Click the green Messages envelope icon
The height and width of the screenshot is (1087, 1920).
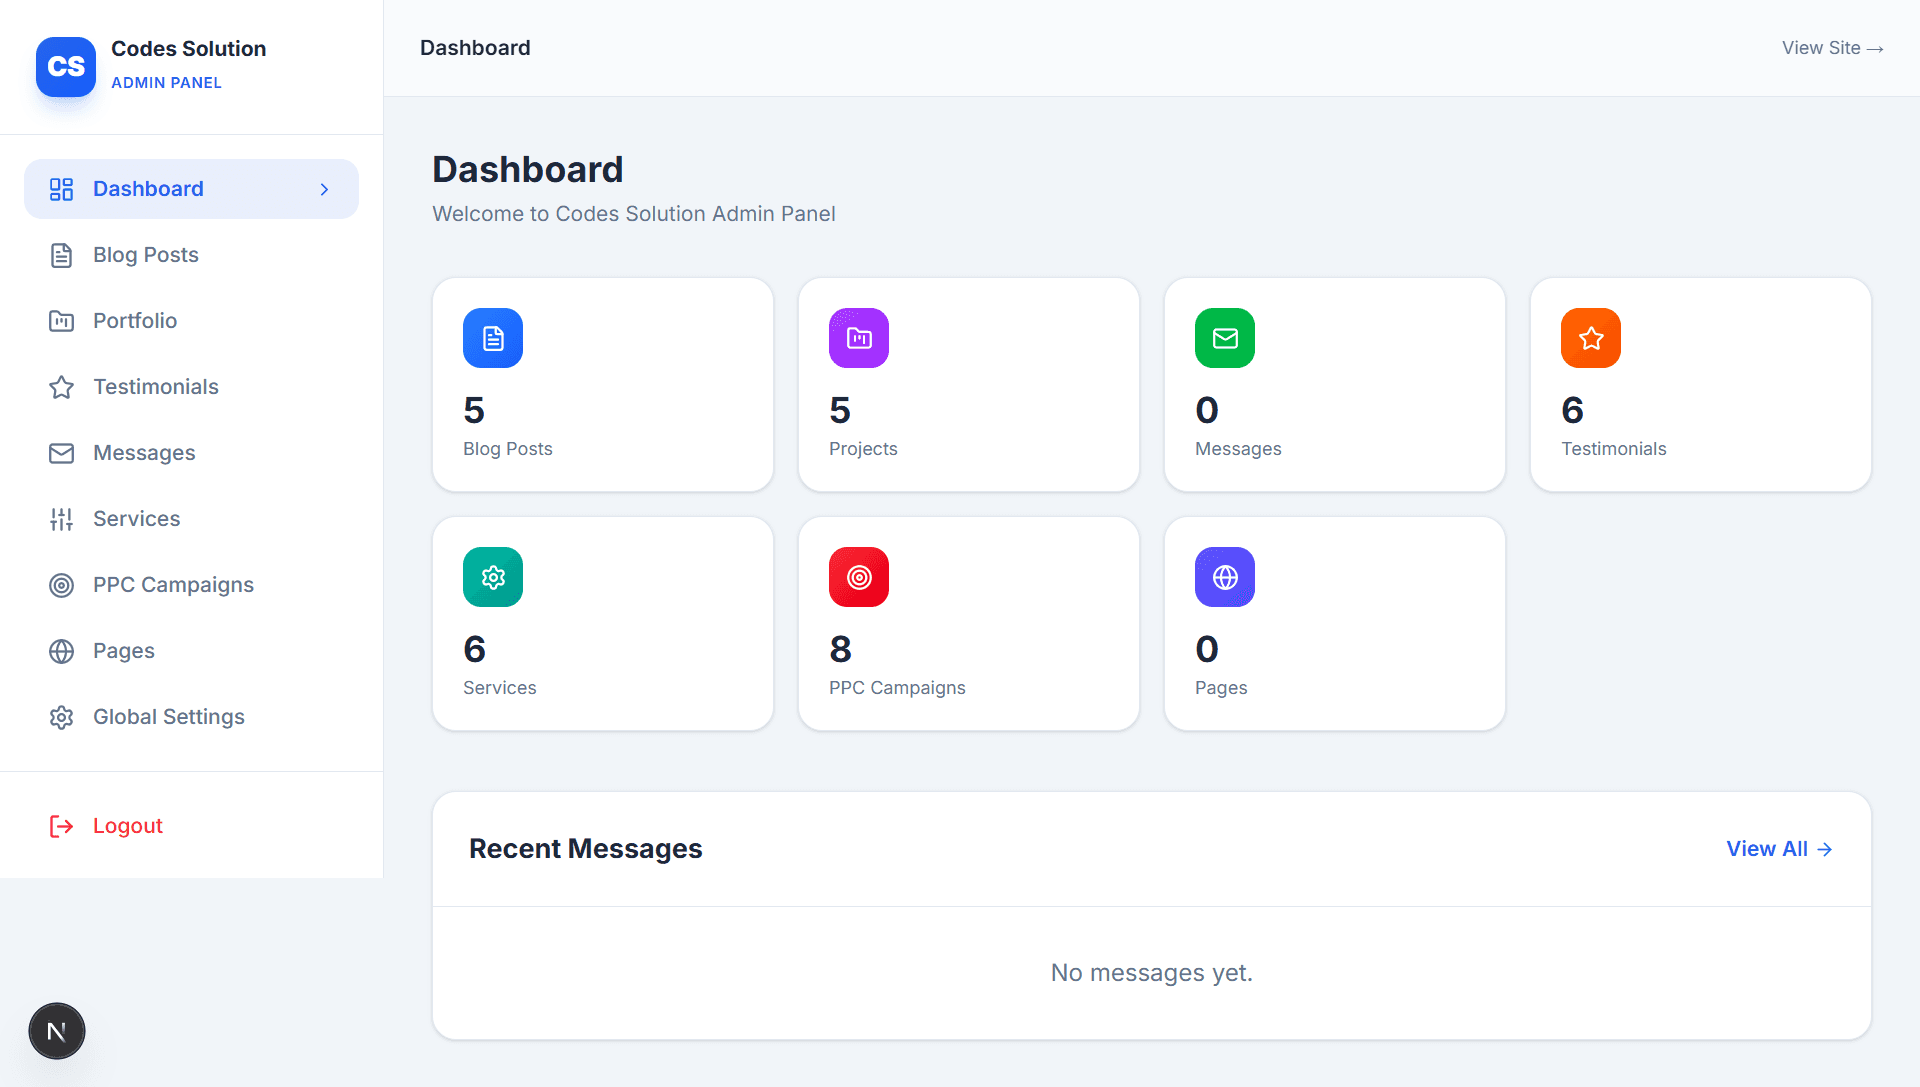1225,338
